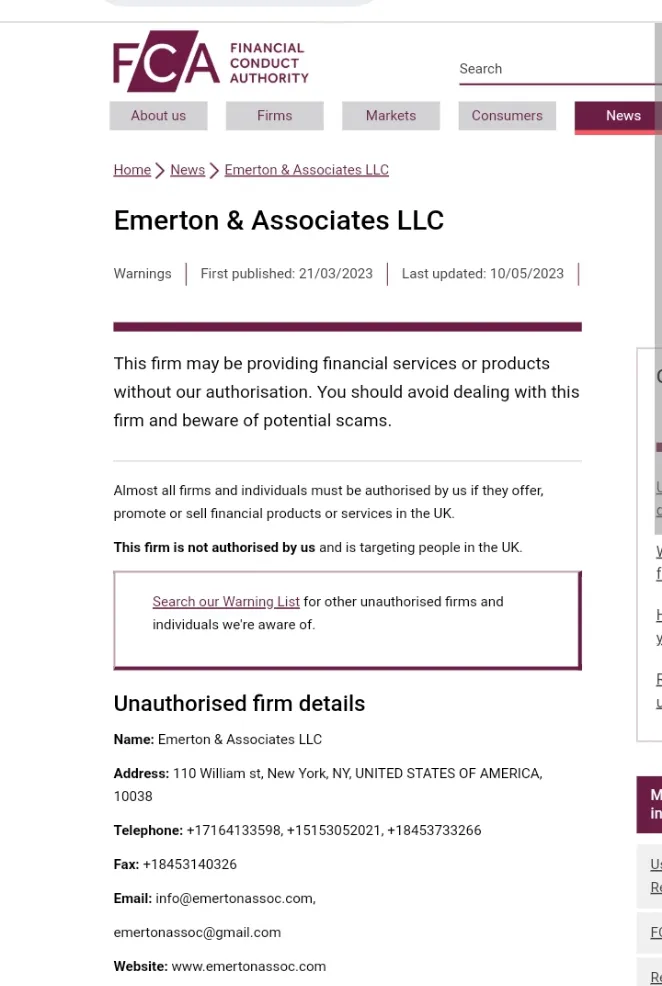Open the About us menu tab

[158, 116]
